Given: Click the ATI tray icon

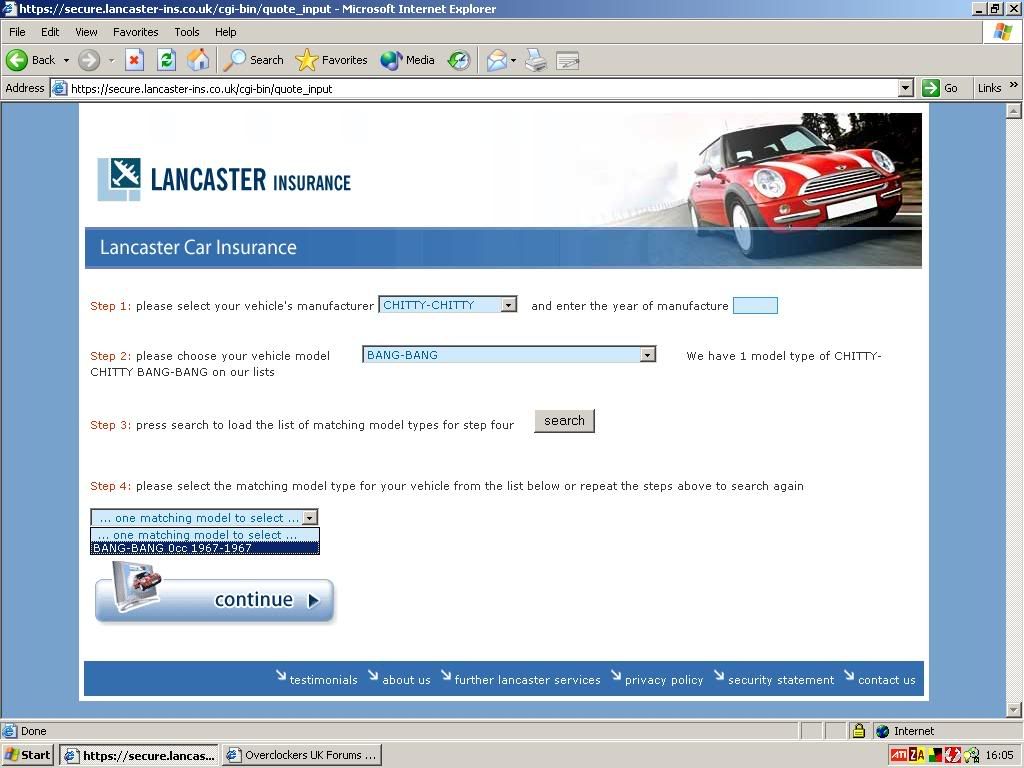Looking at the screenshot, I should (x=899, y=756).
